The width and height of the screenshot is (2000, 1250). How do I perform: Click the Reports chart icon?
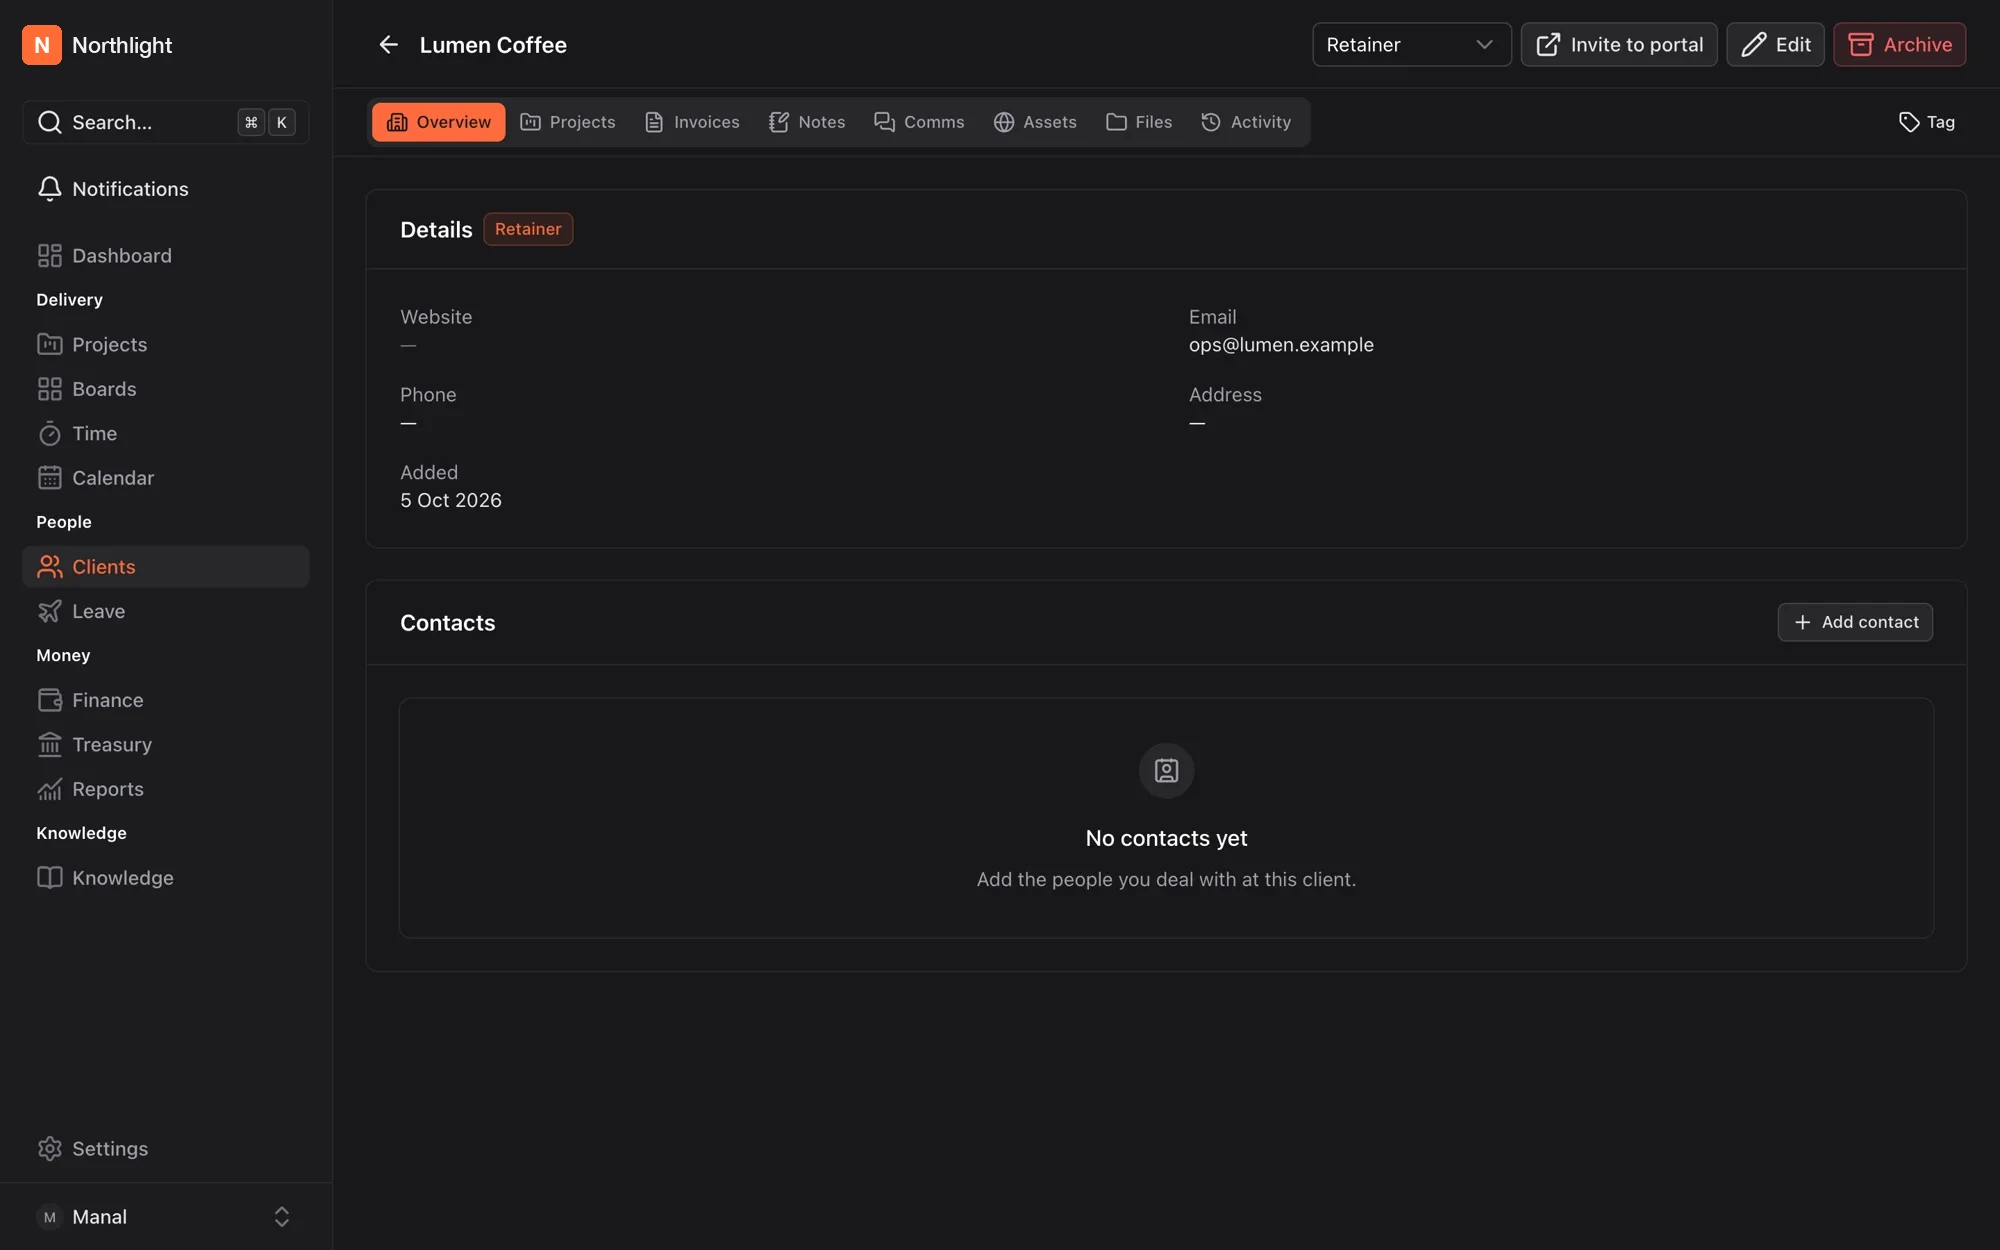(x=50, y=789)
